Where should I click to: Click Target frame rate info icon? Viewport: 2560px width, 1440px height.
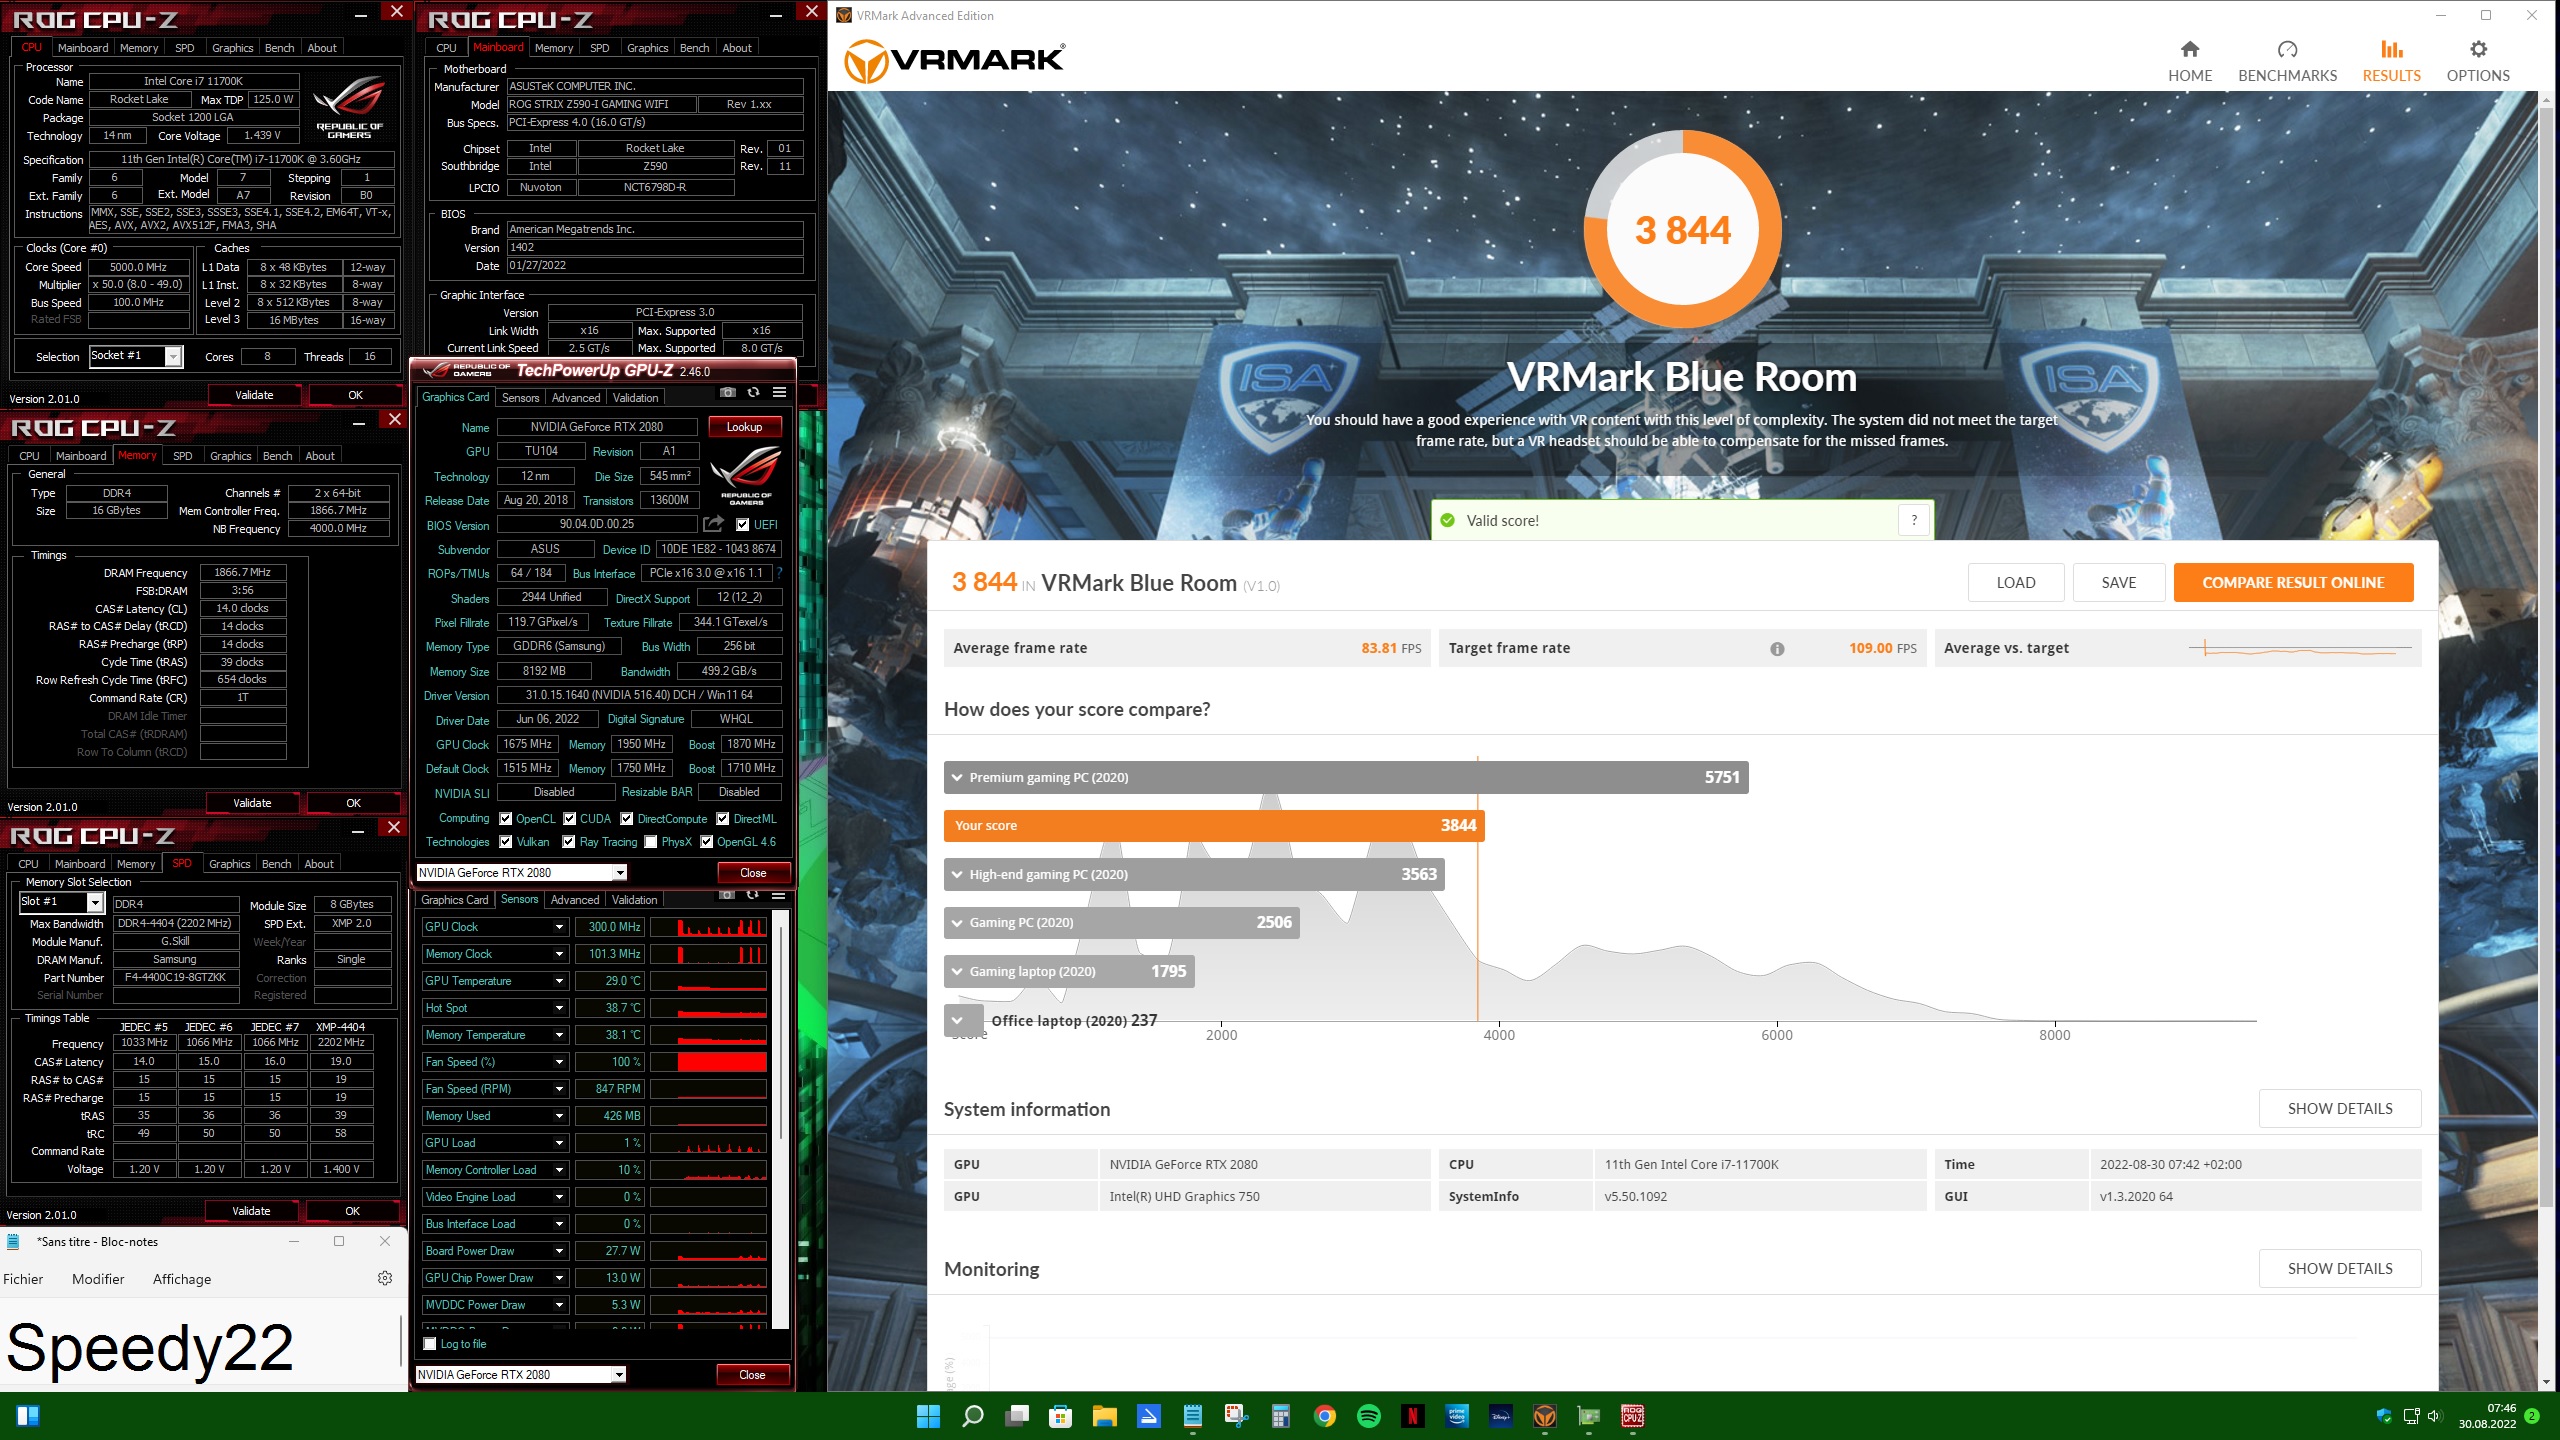(x=1777, y=648)
